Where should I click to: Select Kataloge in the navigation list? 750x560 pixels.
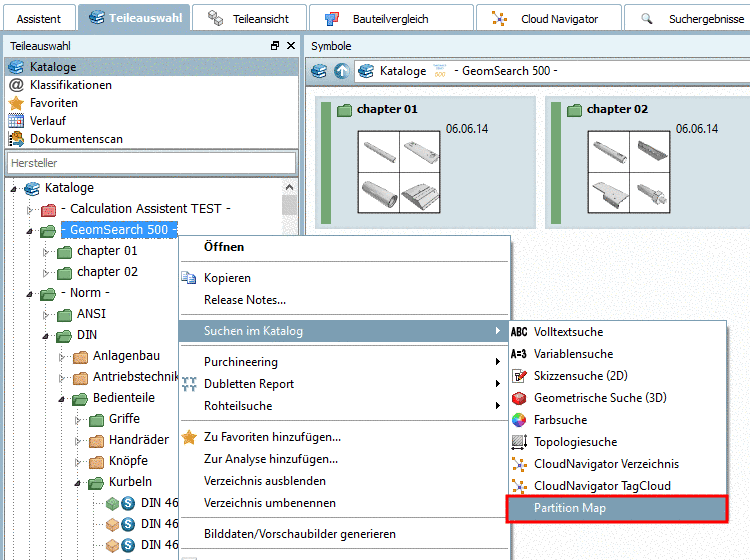point(151,67)
